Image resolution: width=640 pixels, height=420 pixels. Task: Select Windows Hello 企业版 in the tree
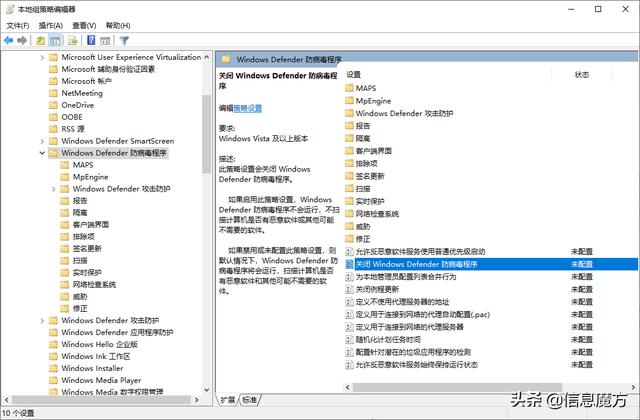click(x=99, y=344)
